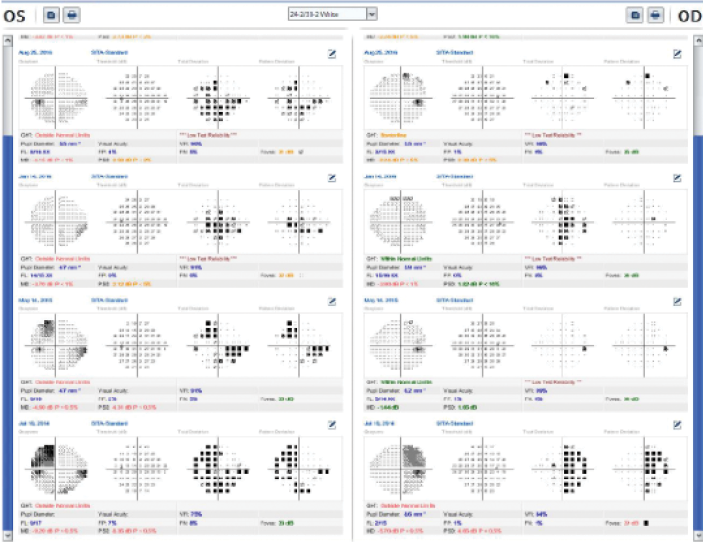
Task: Open the OD Jan 14 exam date link
Action: pyautogui.click(x=380, y=176)
